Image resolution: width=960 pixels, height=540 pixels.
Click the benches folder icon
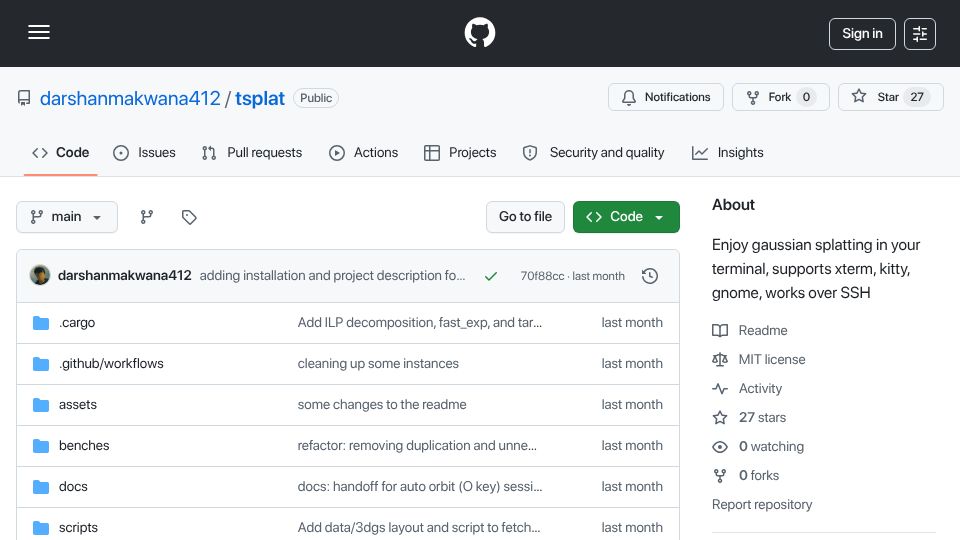(41, 446)
